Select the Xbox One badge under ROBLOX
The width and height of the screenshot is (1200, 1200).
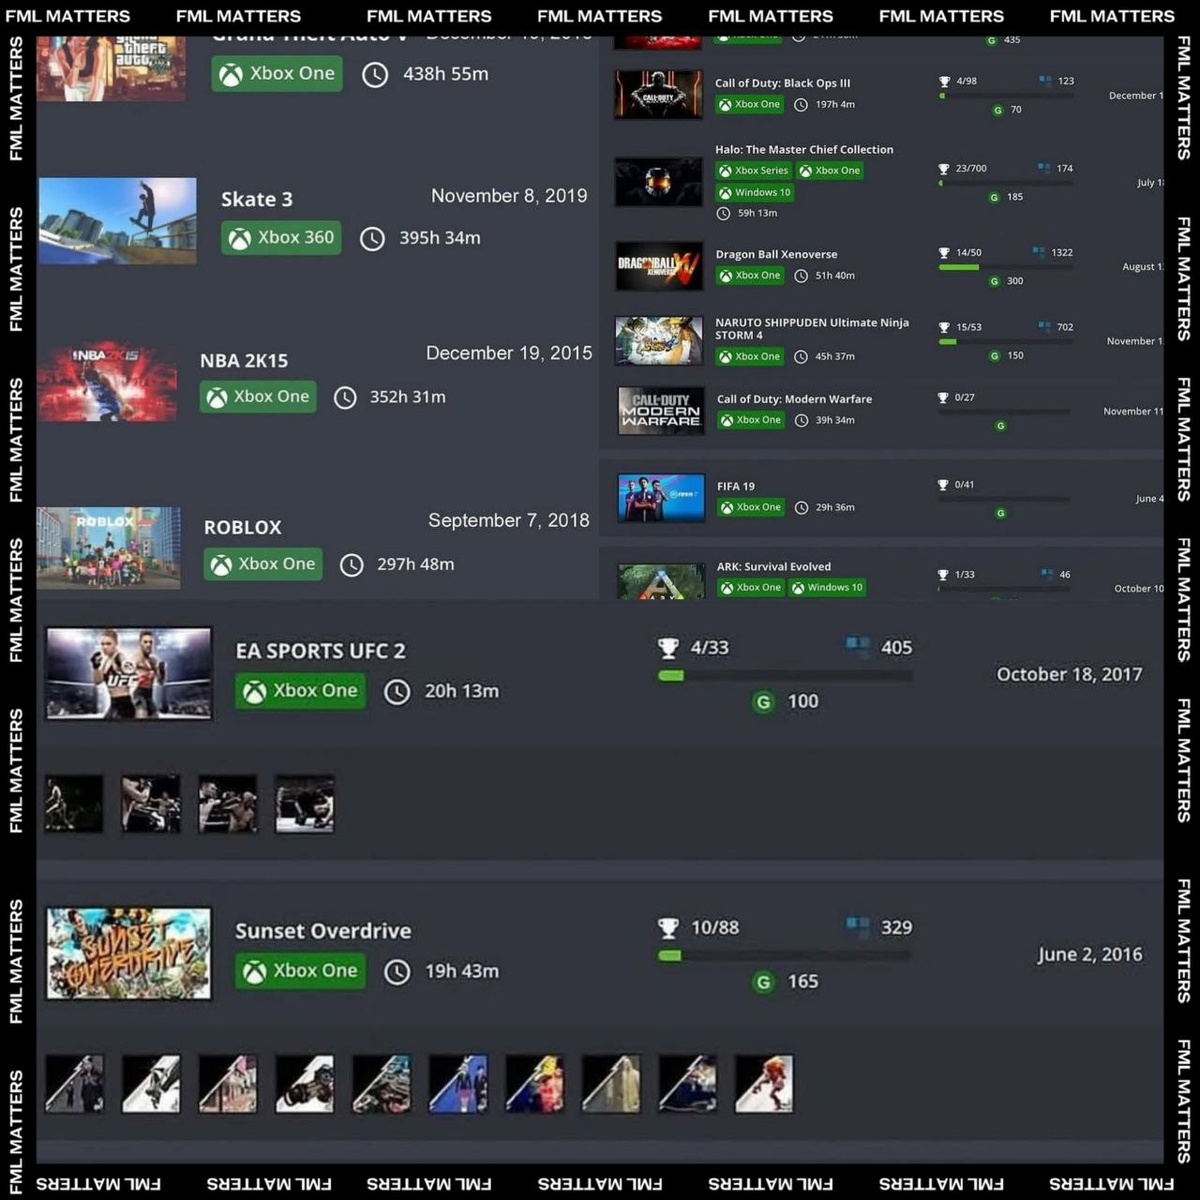coord(263,564)
